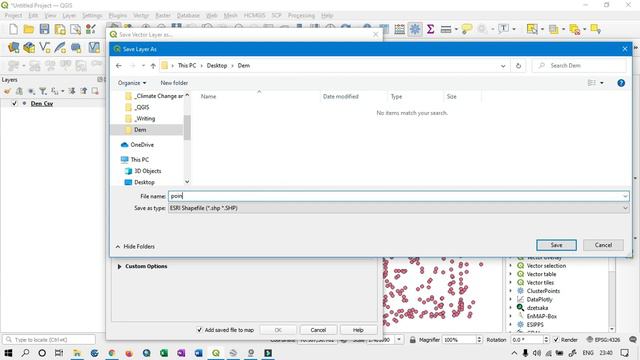The height and width of the screenshot is (360, 640).
Task: Expand Vector selection group in toolbox
Action: click(510, 266)
